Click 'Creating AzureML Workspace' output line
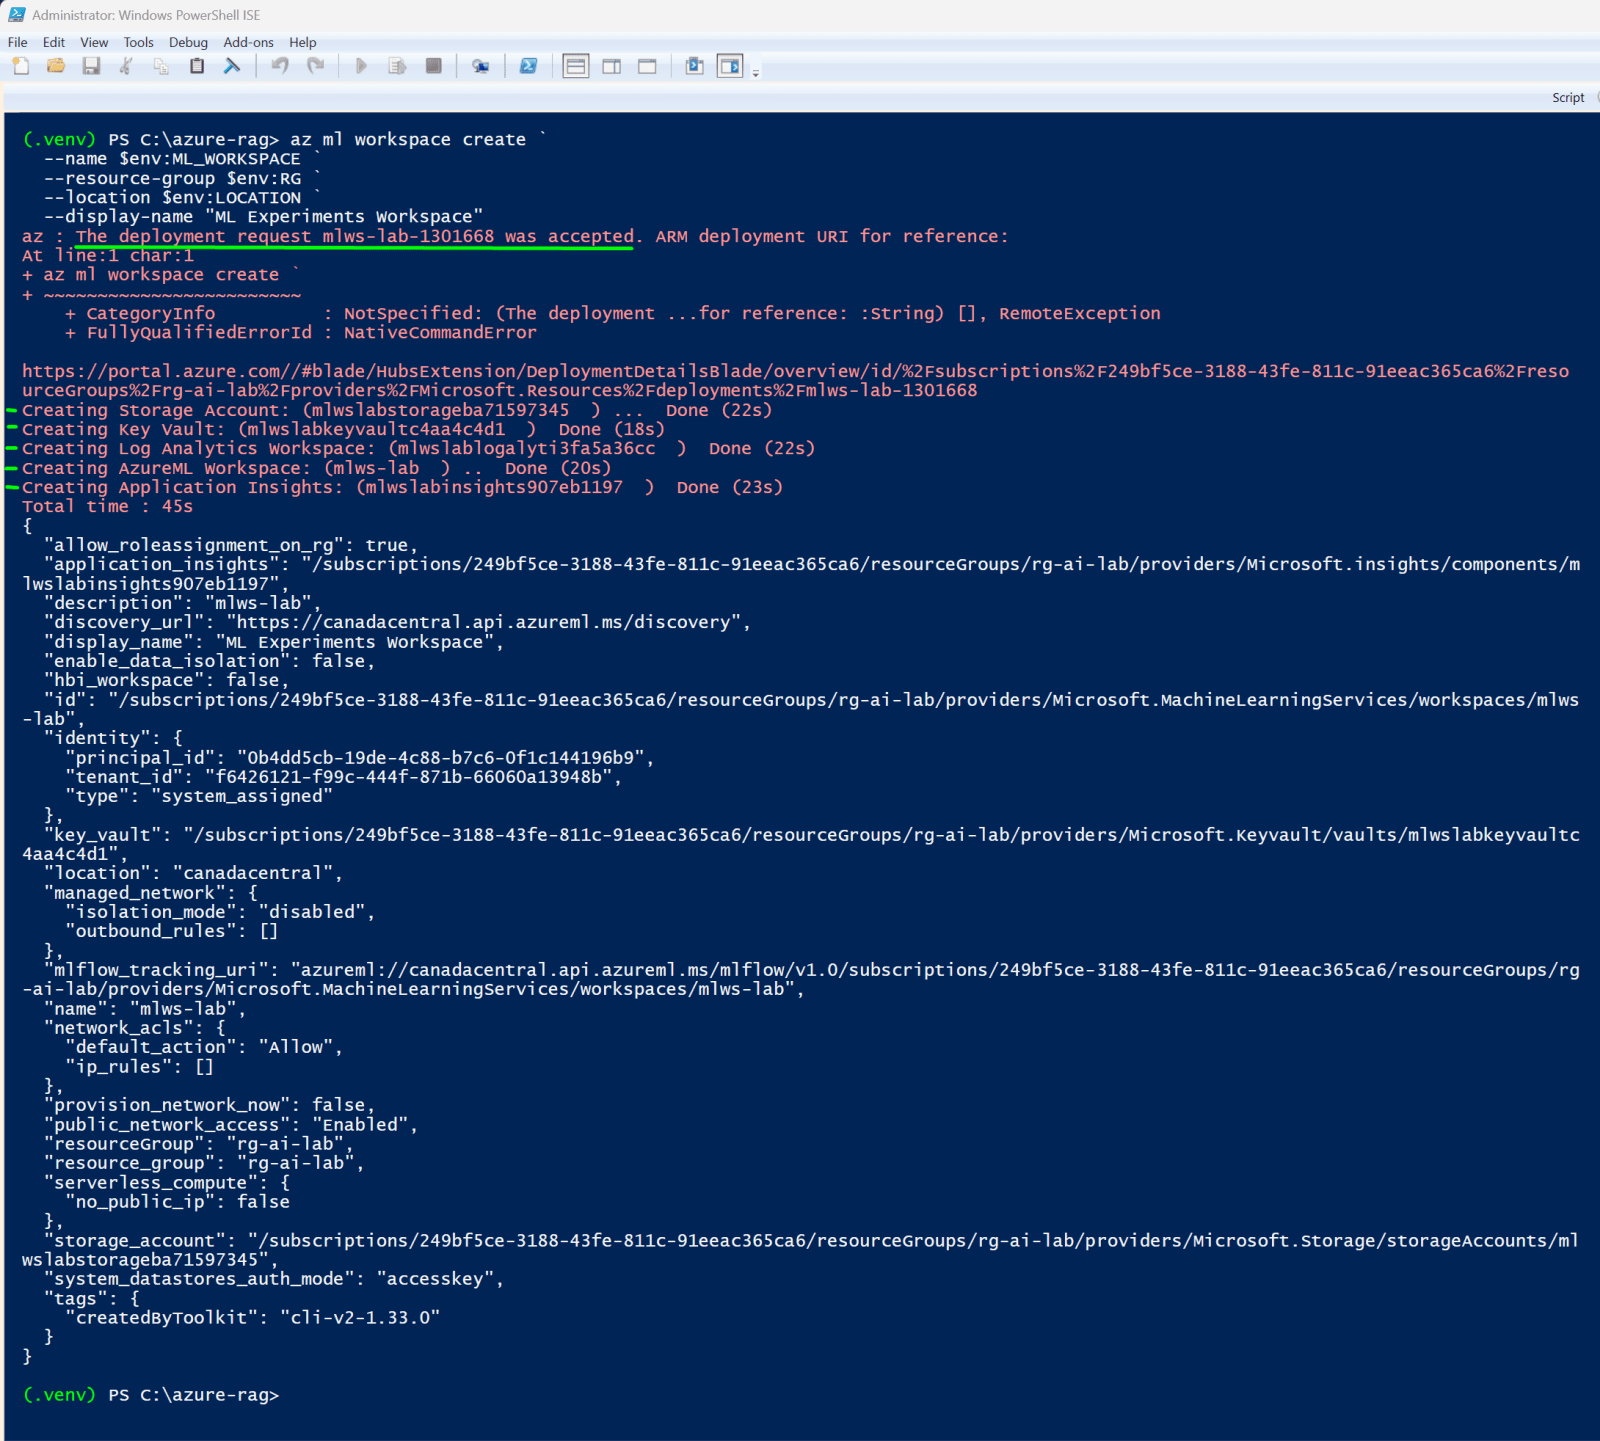This screenshot has width=1600, height=1441. coord(316,468)
